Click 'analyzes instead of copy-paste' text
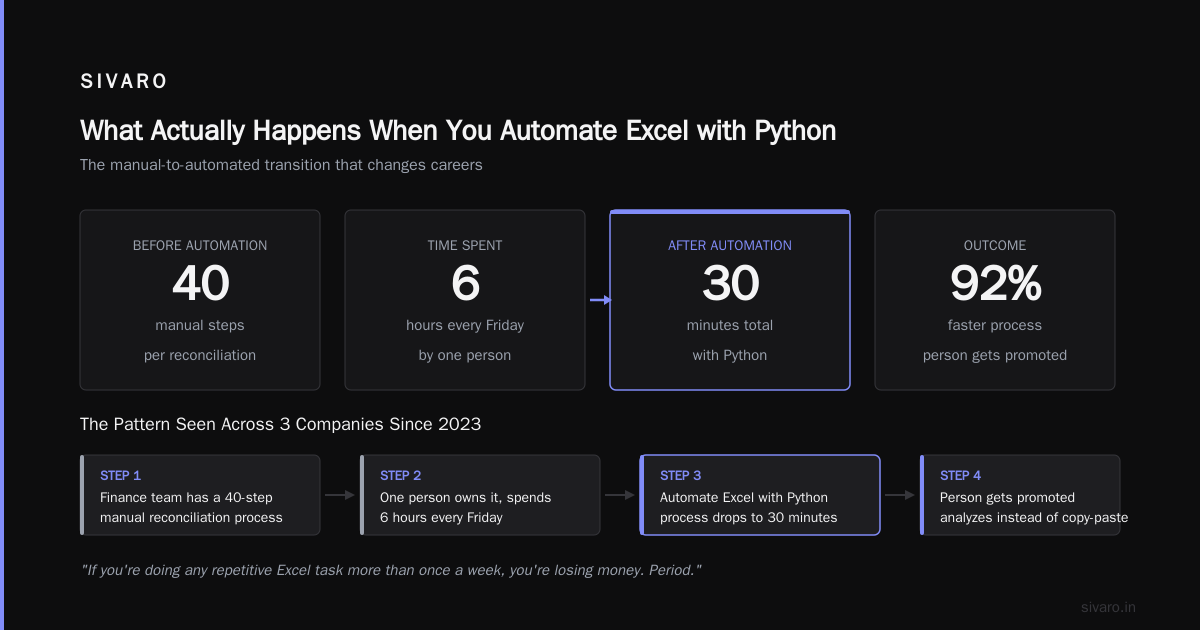 pyautogui.click(x=1034, y=517)
